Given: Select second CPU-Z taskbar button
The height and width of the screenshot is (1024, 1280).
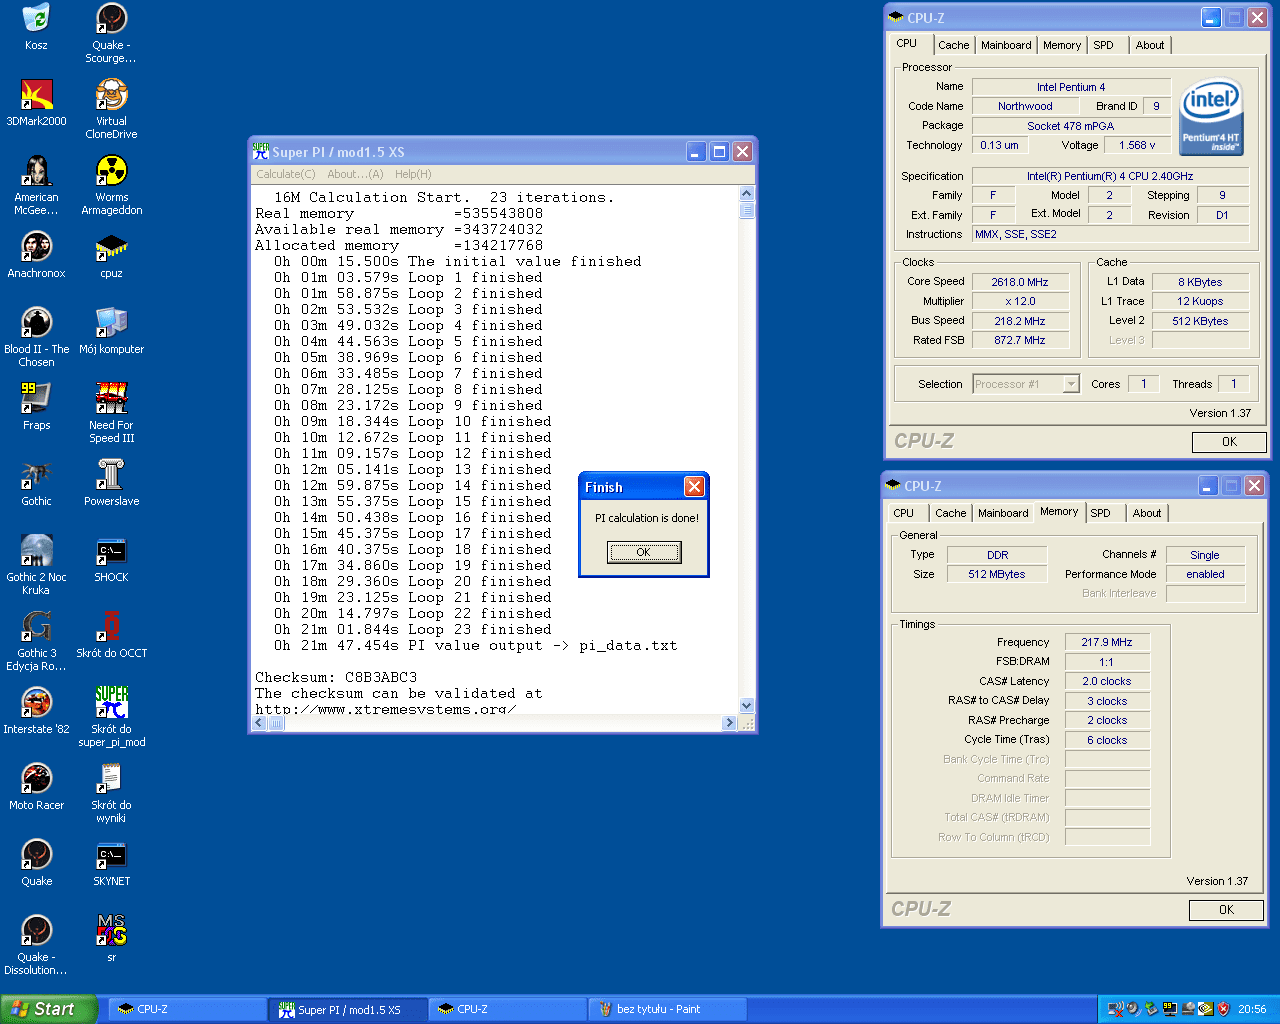Looking at the screenshot, I should pos(508,1010).
